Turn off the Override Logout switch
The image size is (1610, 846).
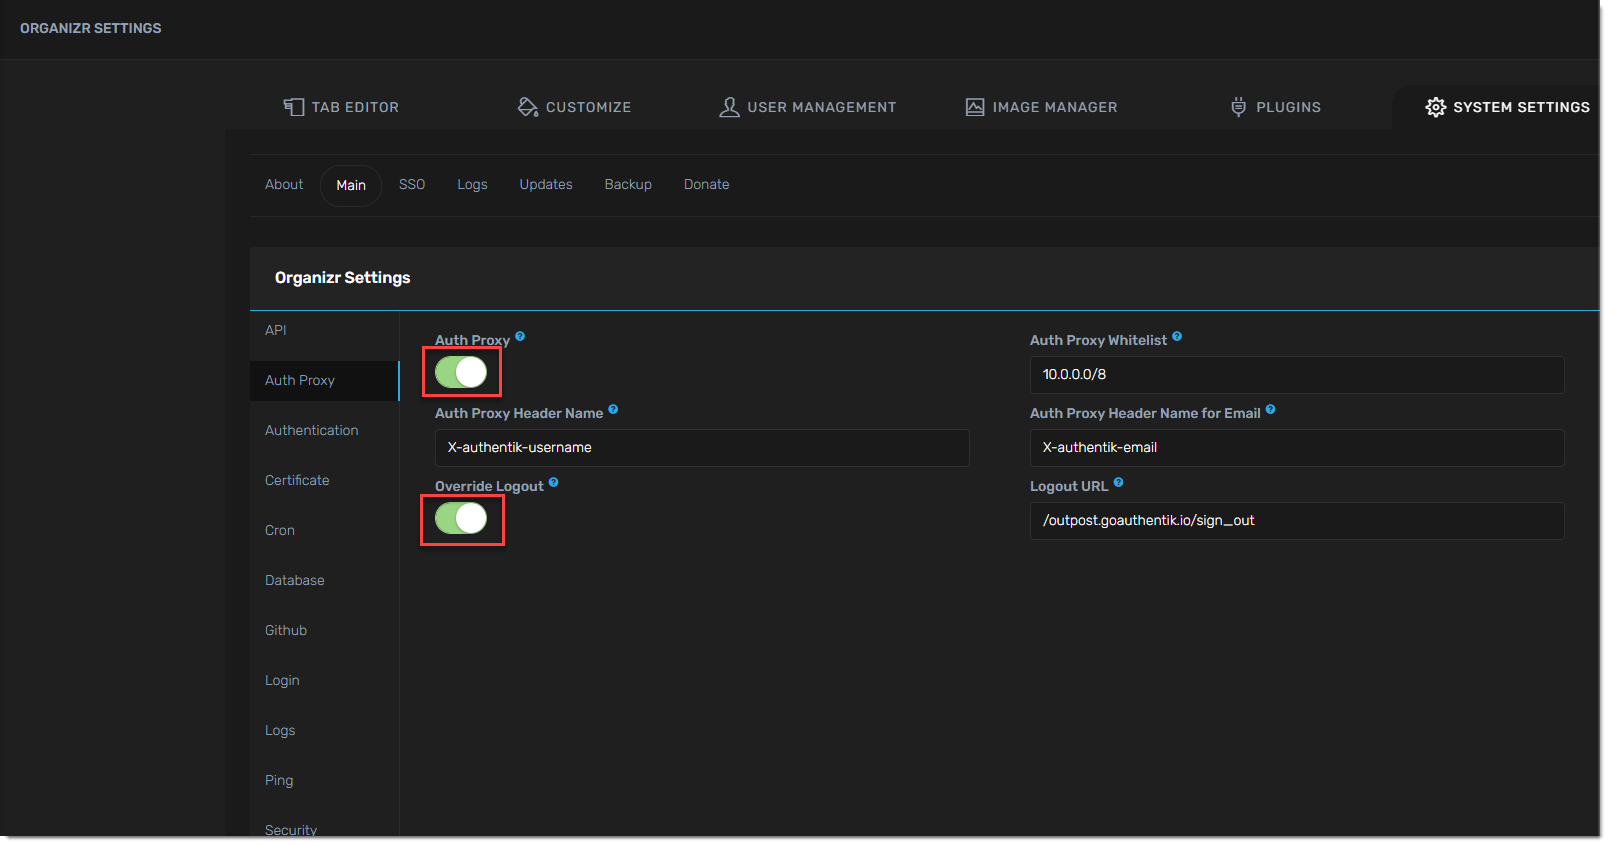point(461,518)
